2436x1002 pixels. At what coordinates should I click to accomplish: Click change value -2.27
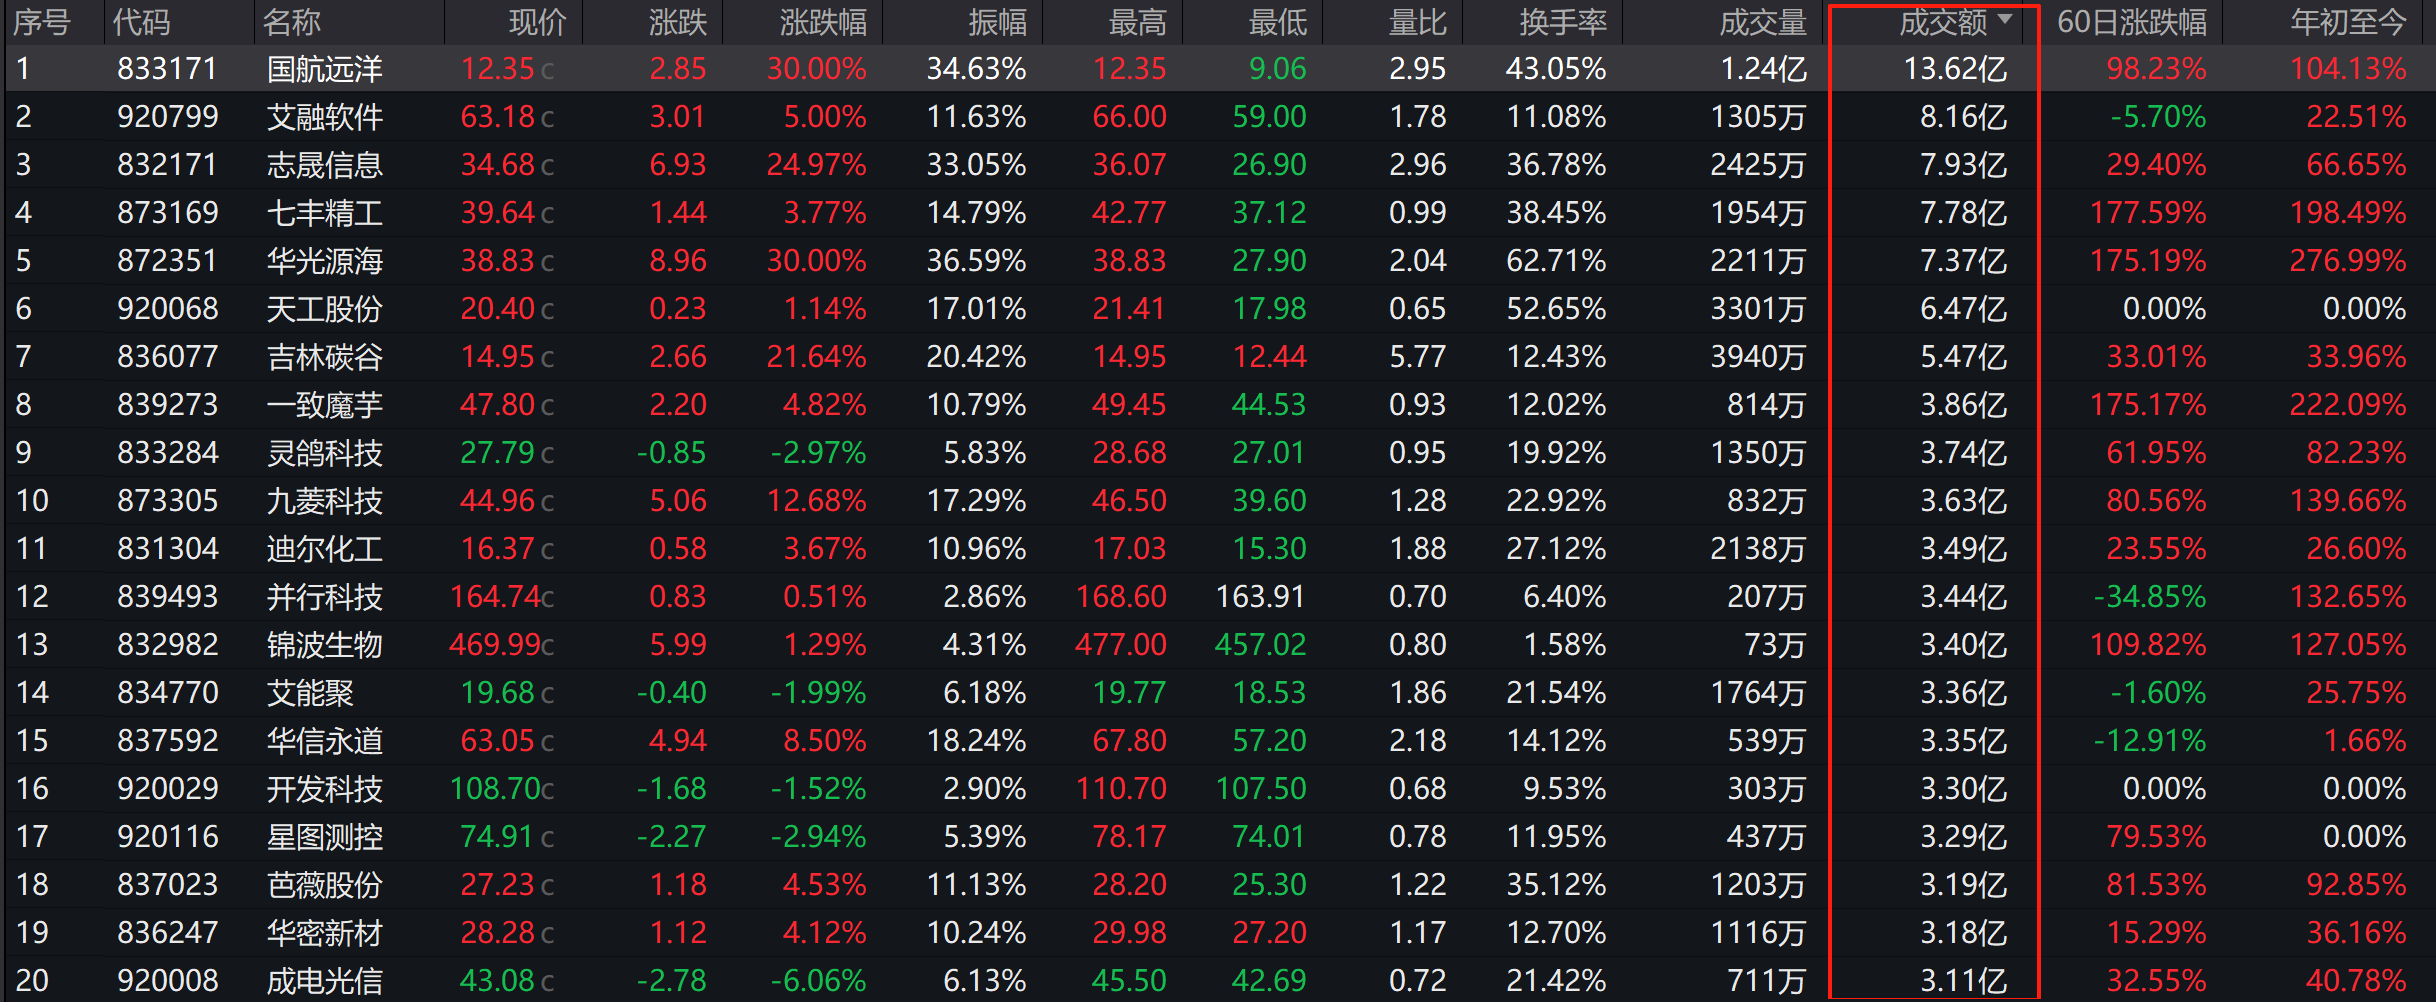click(671, 837)
